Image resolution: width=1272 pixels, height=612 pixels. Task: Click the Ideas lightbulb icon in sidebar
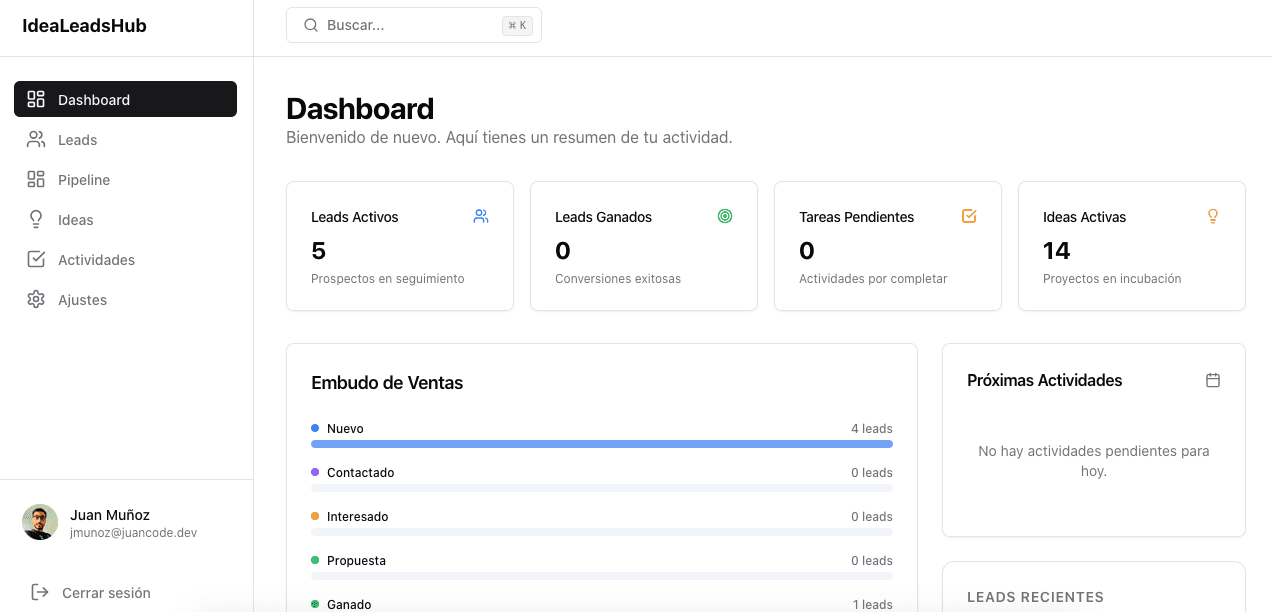(36, 219)
